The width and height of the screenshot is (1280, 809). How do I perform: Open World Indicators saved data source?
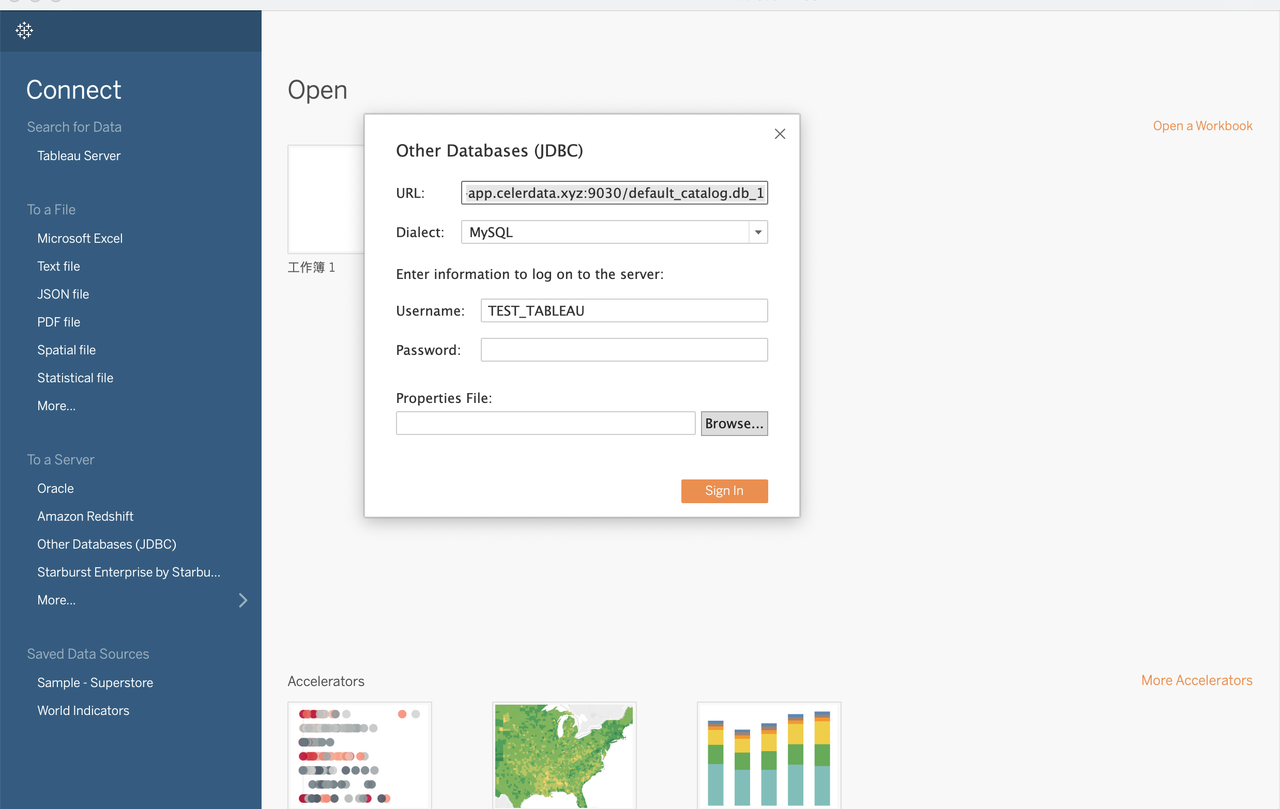point(83,710)
